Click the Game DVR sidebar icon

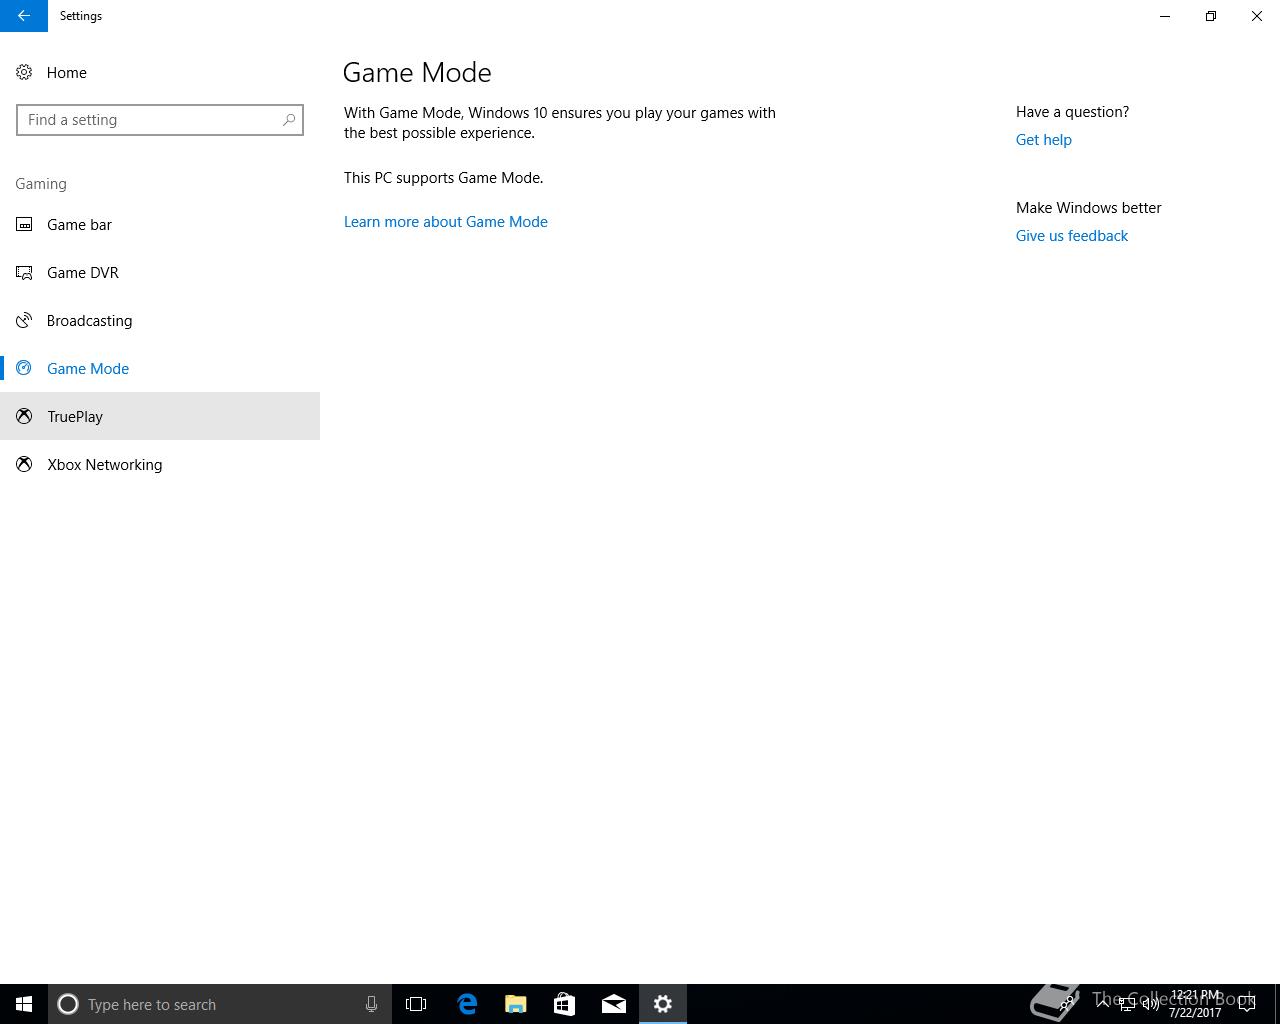pos(24,272)
